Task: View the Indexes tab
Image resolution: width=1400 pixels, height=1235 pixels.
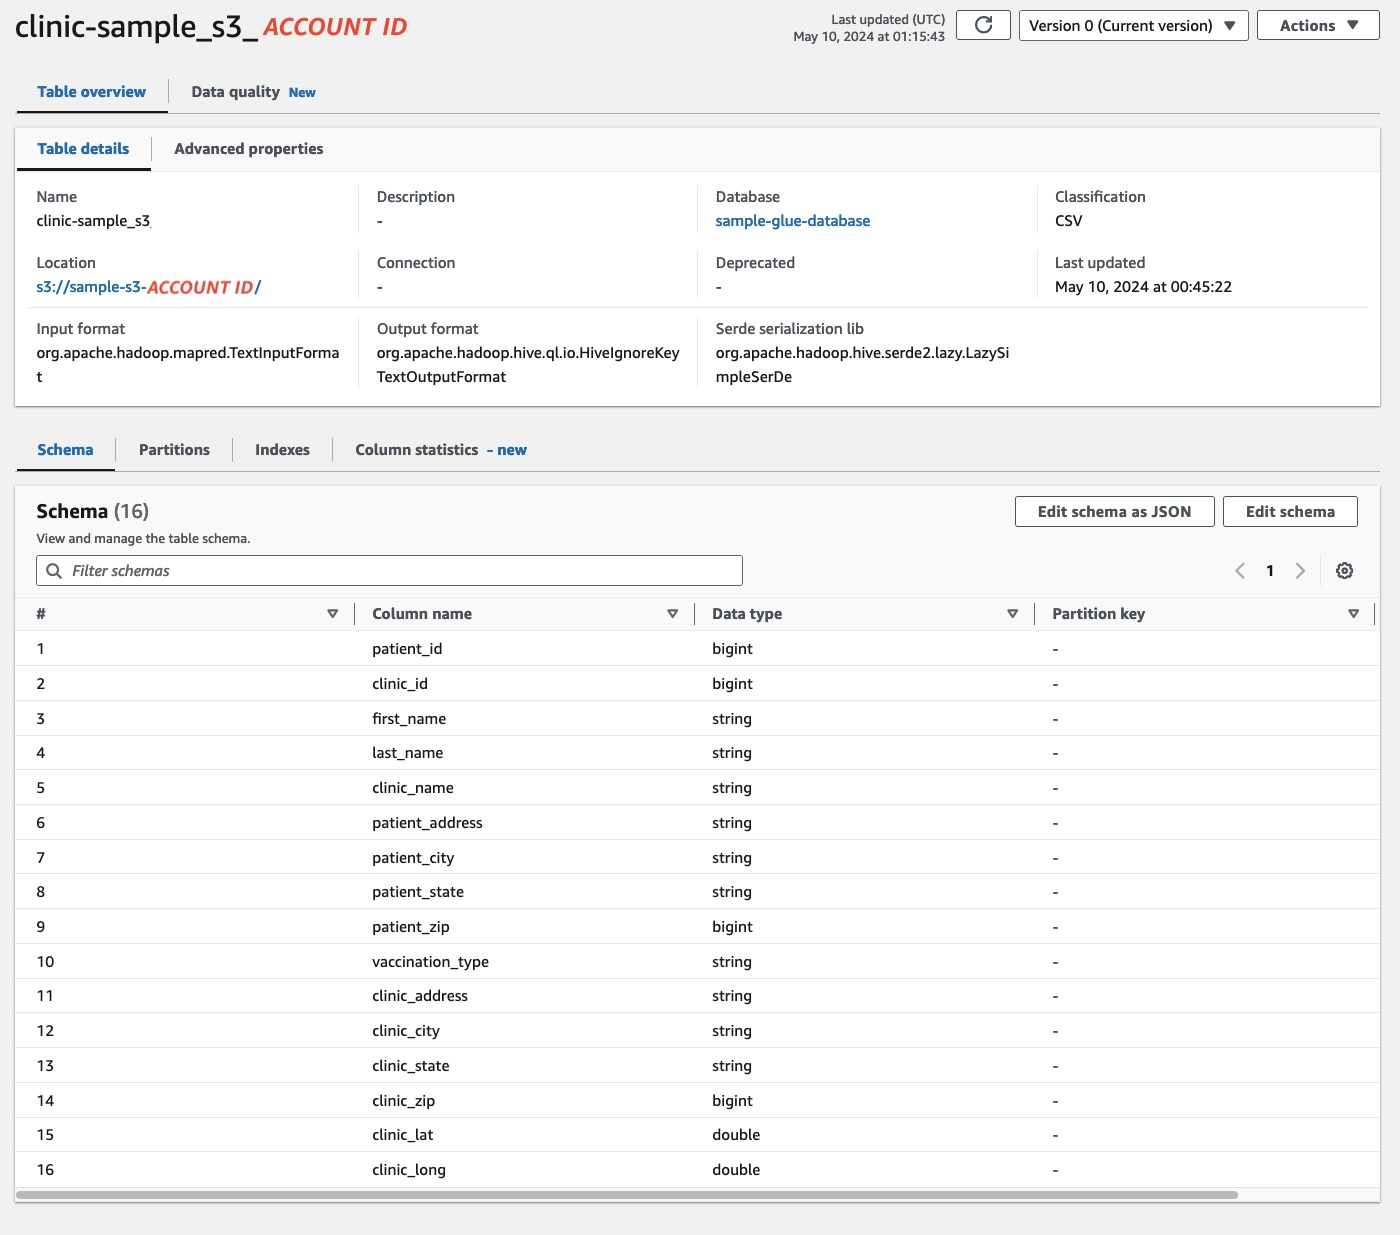Action: [281, 450]
